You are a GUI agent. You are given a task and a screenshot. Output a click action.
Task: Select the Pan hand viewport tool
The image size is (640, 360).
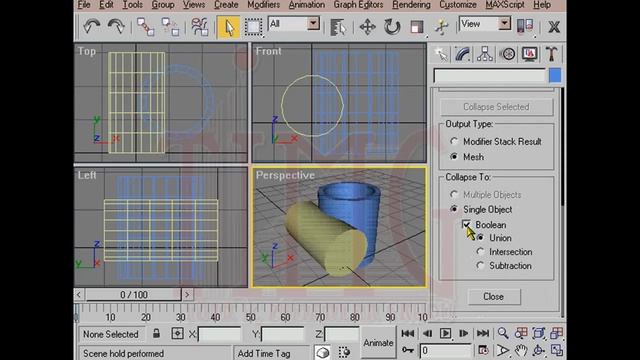tap(521, 351)
